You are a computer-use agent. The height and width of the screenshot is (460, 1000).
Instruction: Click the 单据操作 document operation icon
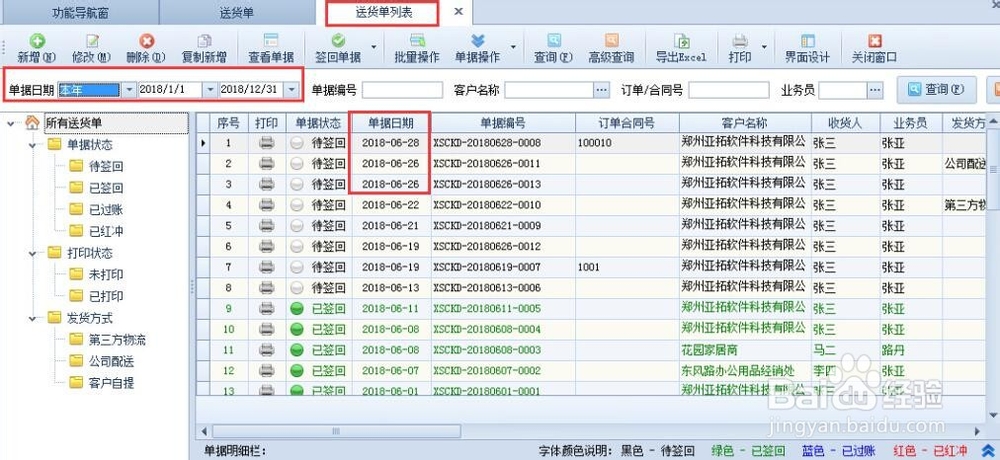coord(477,41)
